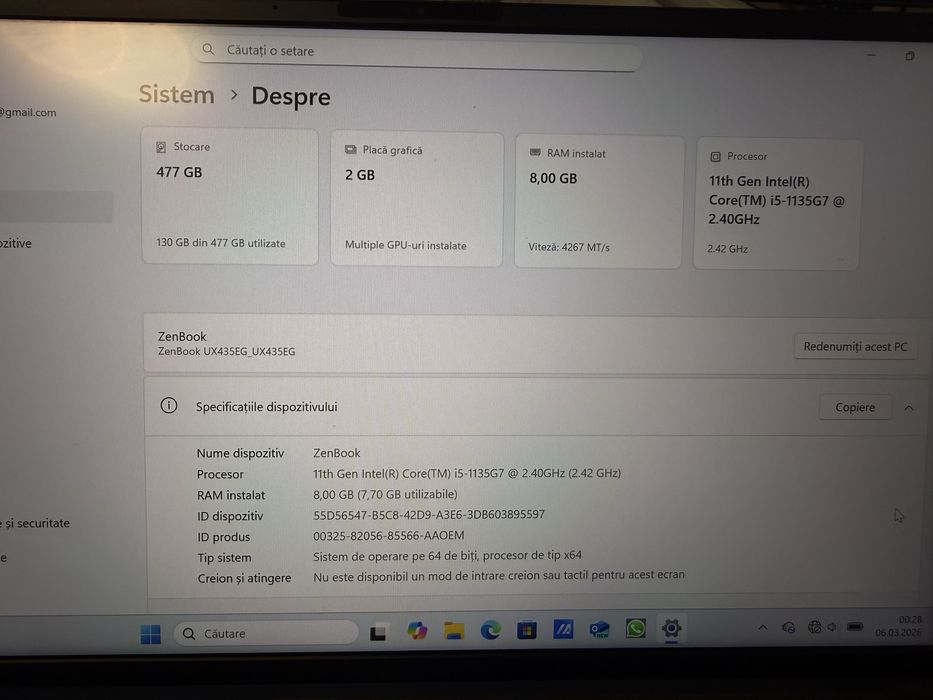Open the clock showing 06.03.2026
Viewport: 933px width, 700px height.
pos(898,626)
